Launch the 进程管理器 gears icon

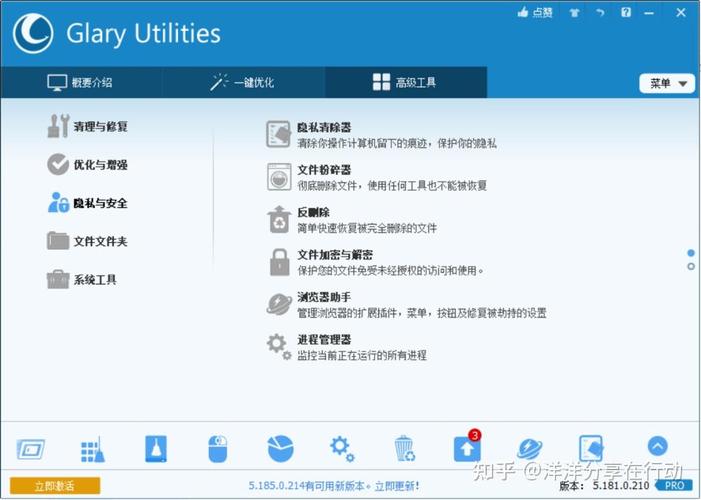coord(279,347)
